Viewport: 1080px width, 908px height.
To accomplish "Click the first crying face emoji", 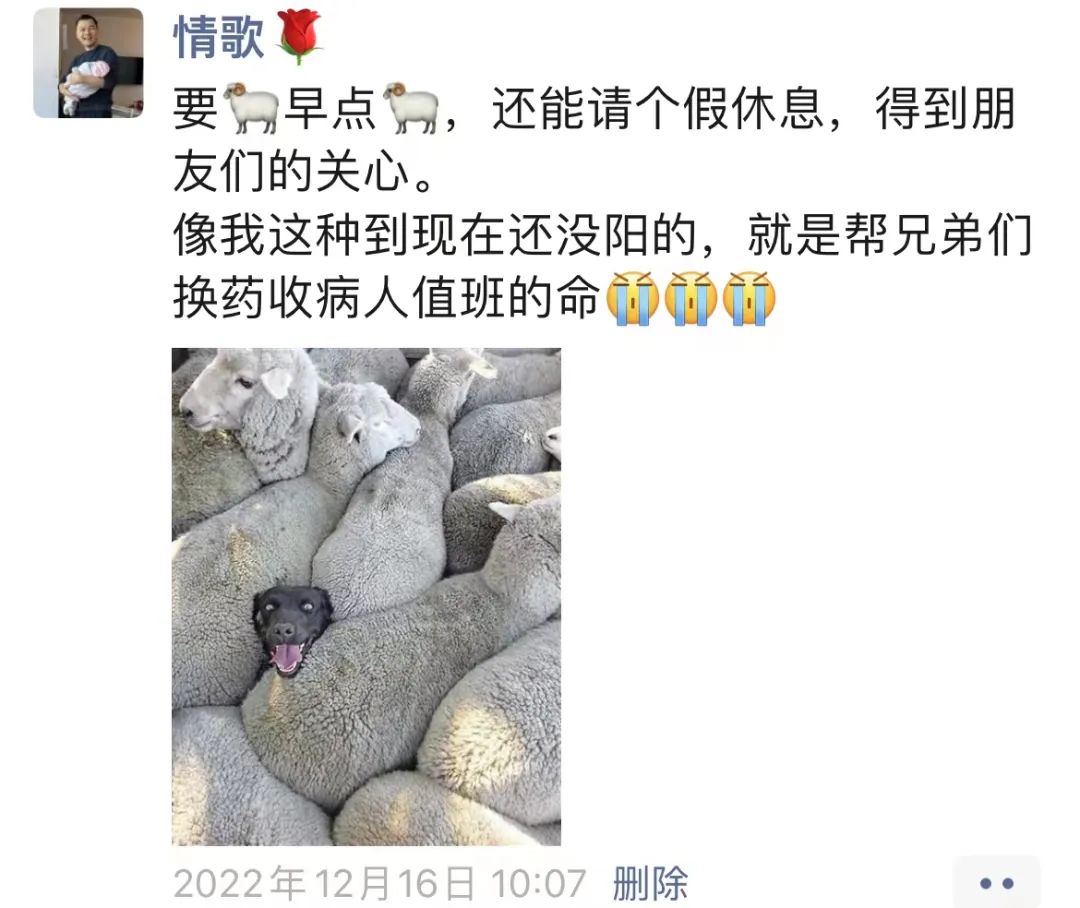I will pos(632,298).
